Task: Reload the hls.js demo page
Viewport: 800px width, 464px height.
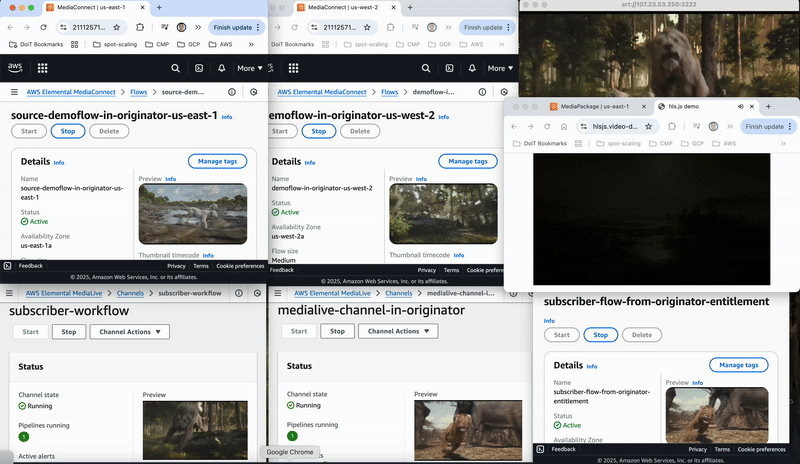Action: (x=547, y=127)
